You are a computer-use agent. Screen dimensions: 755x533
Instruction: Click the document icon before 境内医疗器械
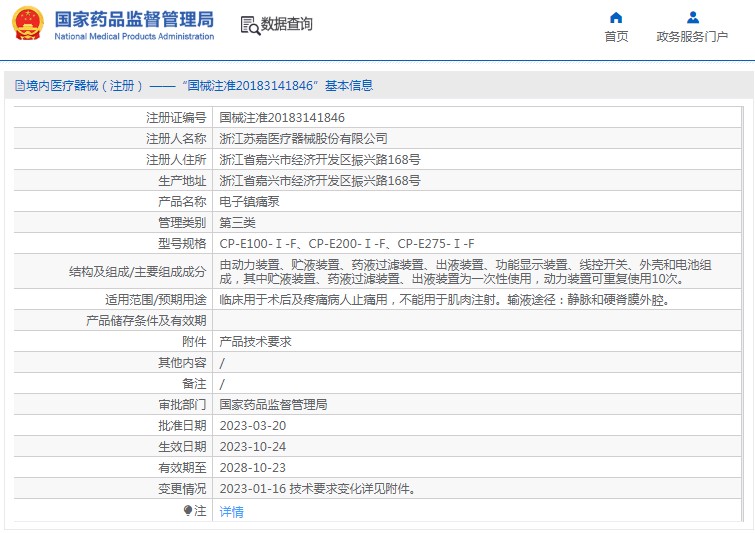tap(20, 86)
